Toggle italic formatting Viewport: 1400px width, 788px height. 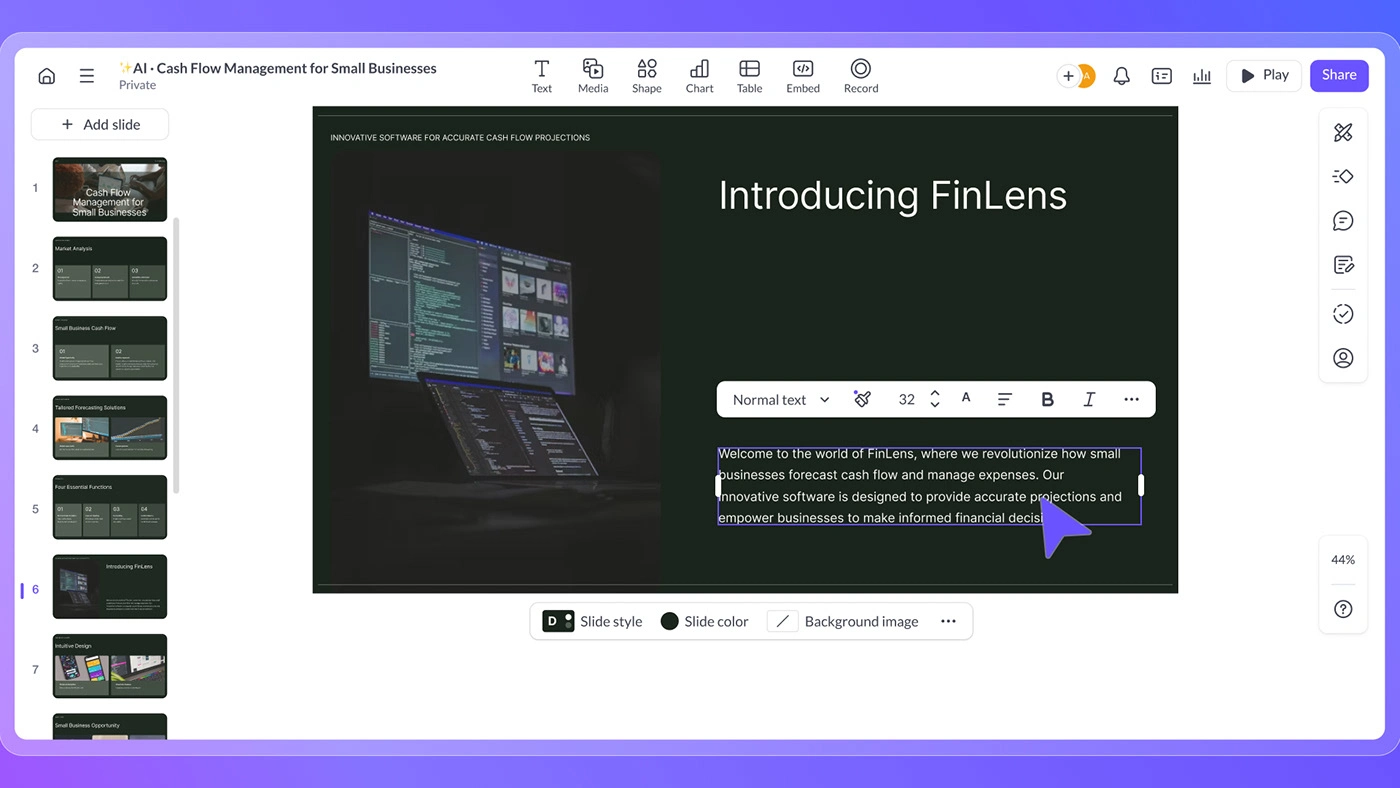1089,399
